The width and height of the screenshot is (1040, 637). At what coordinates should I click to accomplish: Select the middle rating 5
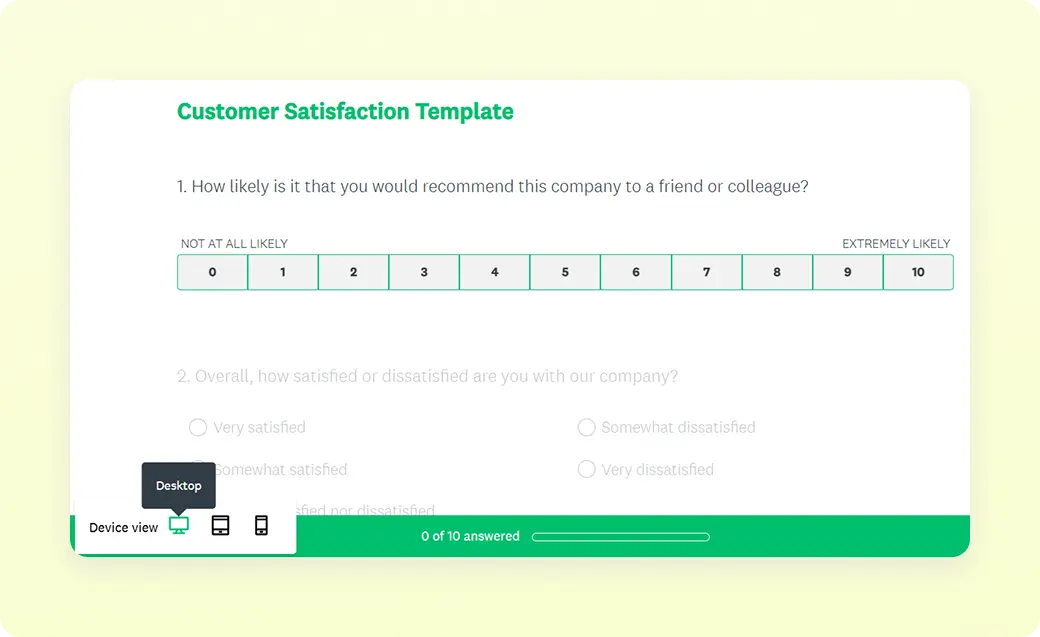pos(565,272)
